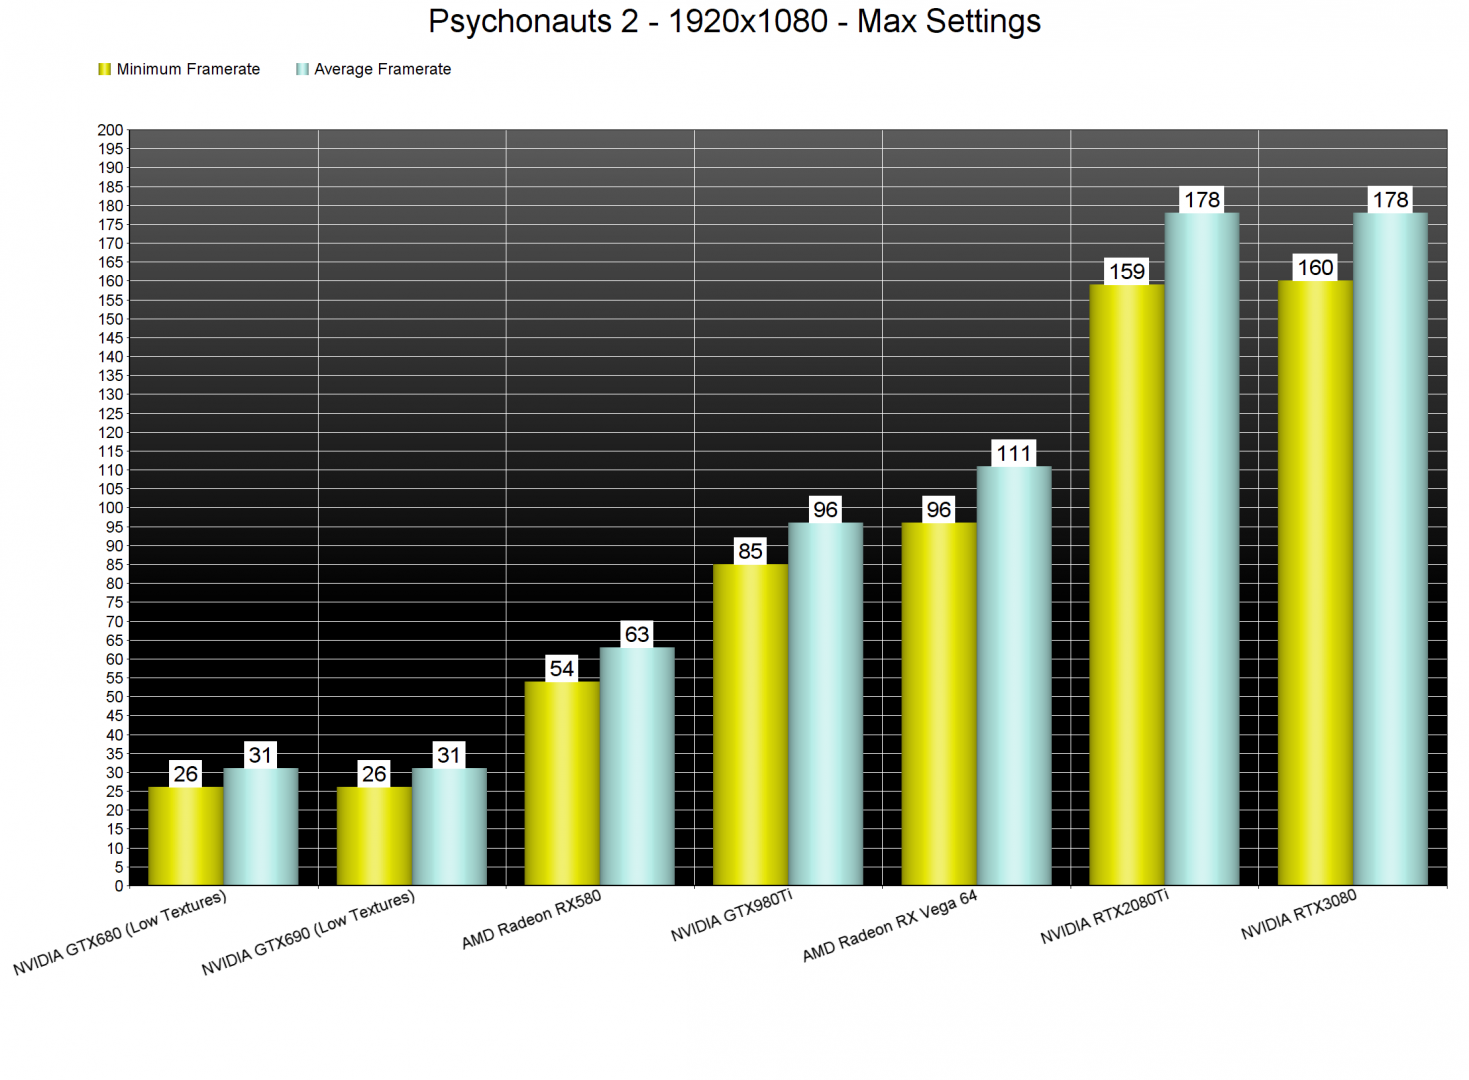Click the 54 data label on RX580
Screen dimensions: 1469x1080
click(x=562, y=669)
